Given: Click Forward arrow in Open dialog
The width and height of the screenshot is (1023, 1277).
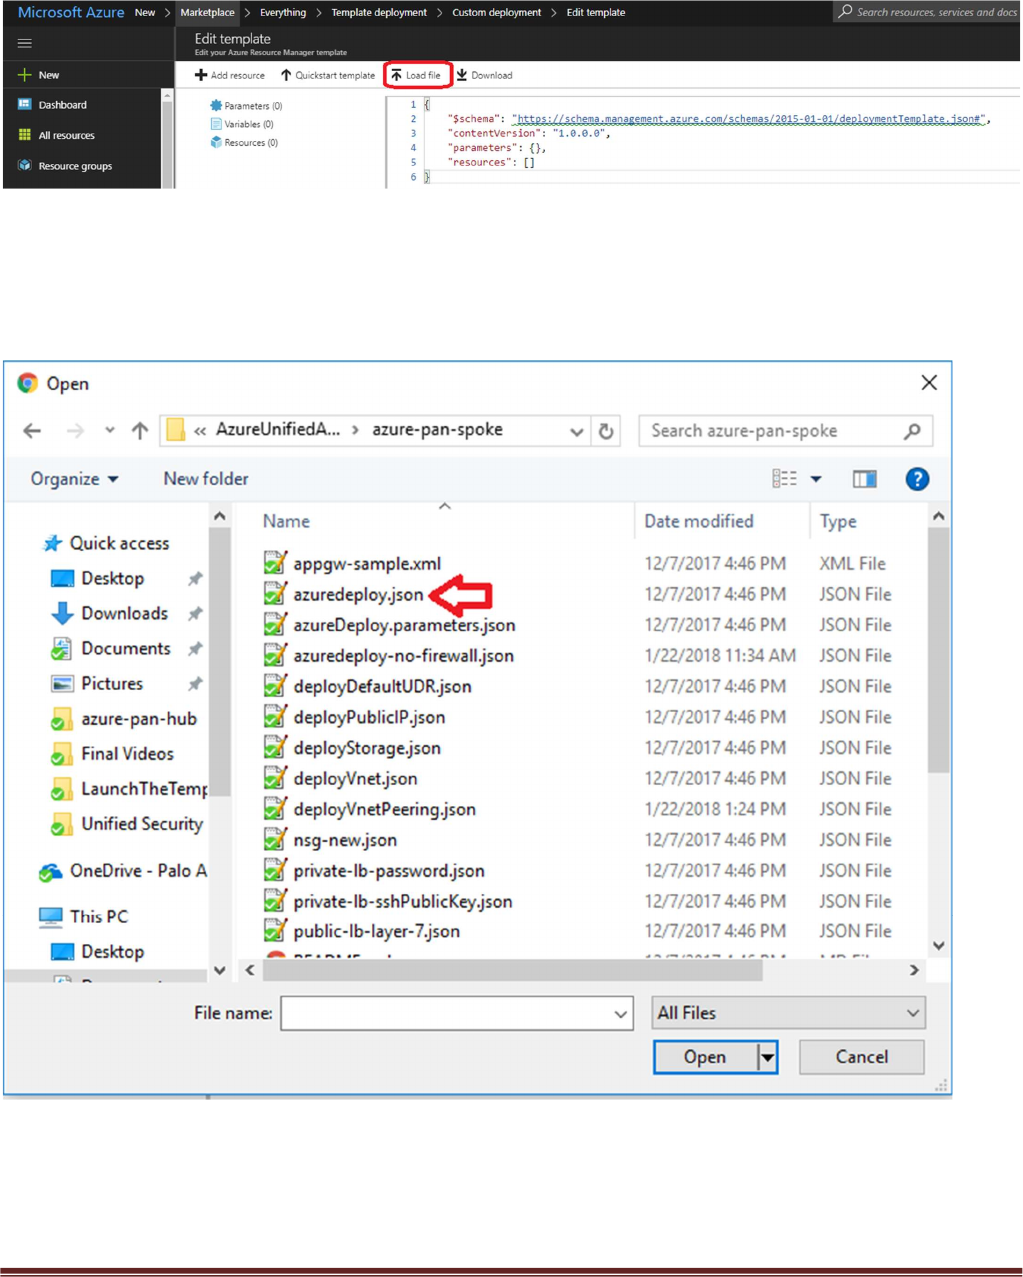Looking at the screenshot, I should click(x=75, y=431).
